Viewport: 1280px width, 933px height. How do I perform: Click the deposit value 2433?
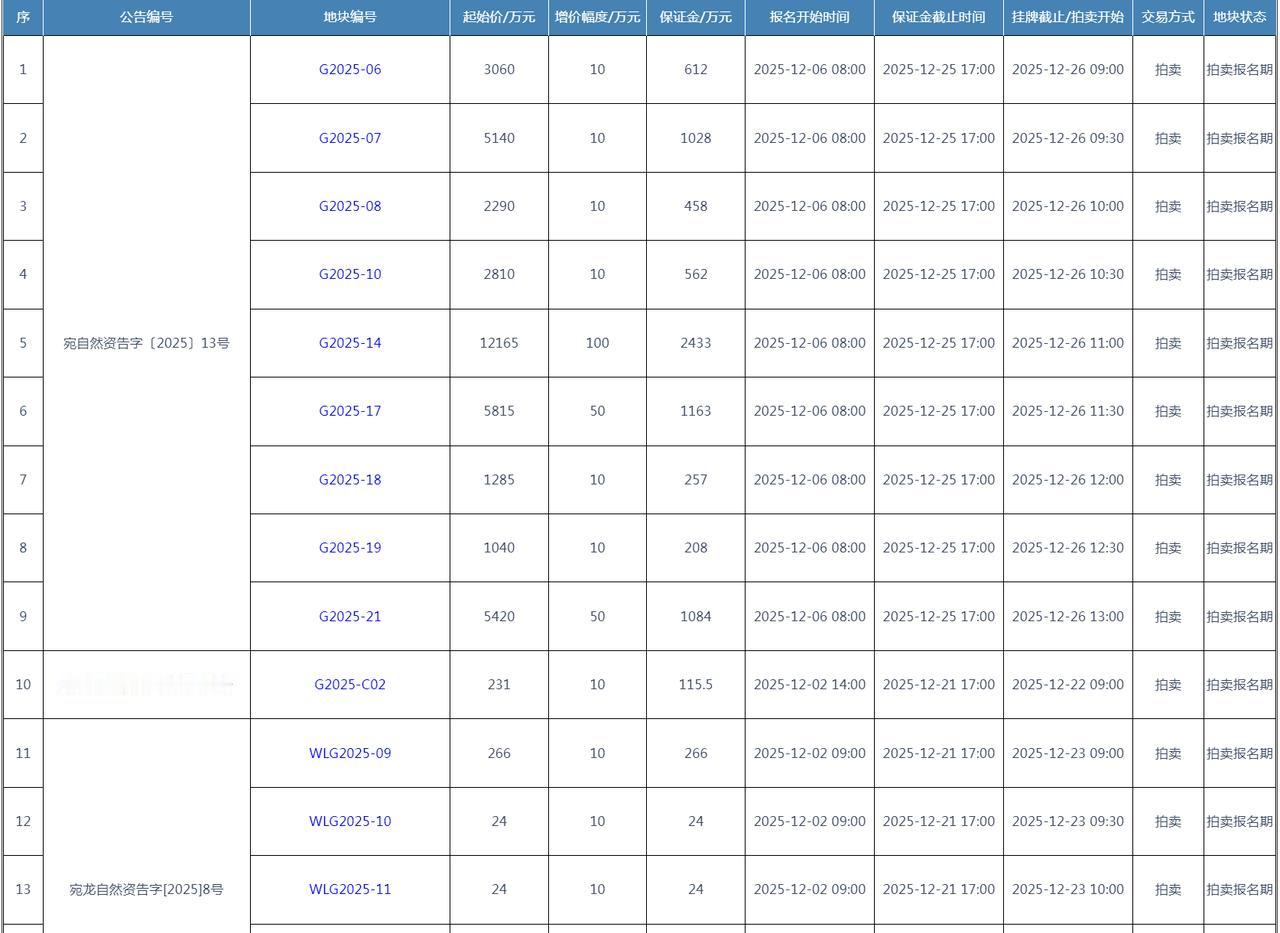[696, 343]
